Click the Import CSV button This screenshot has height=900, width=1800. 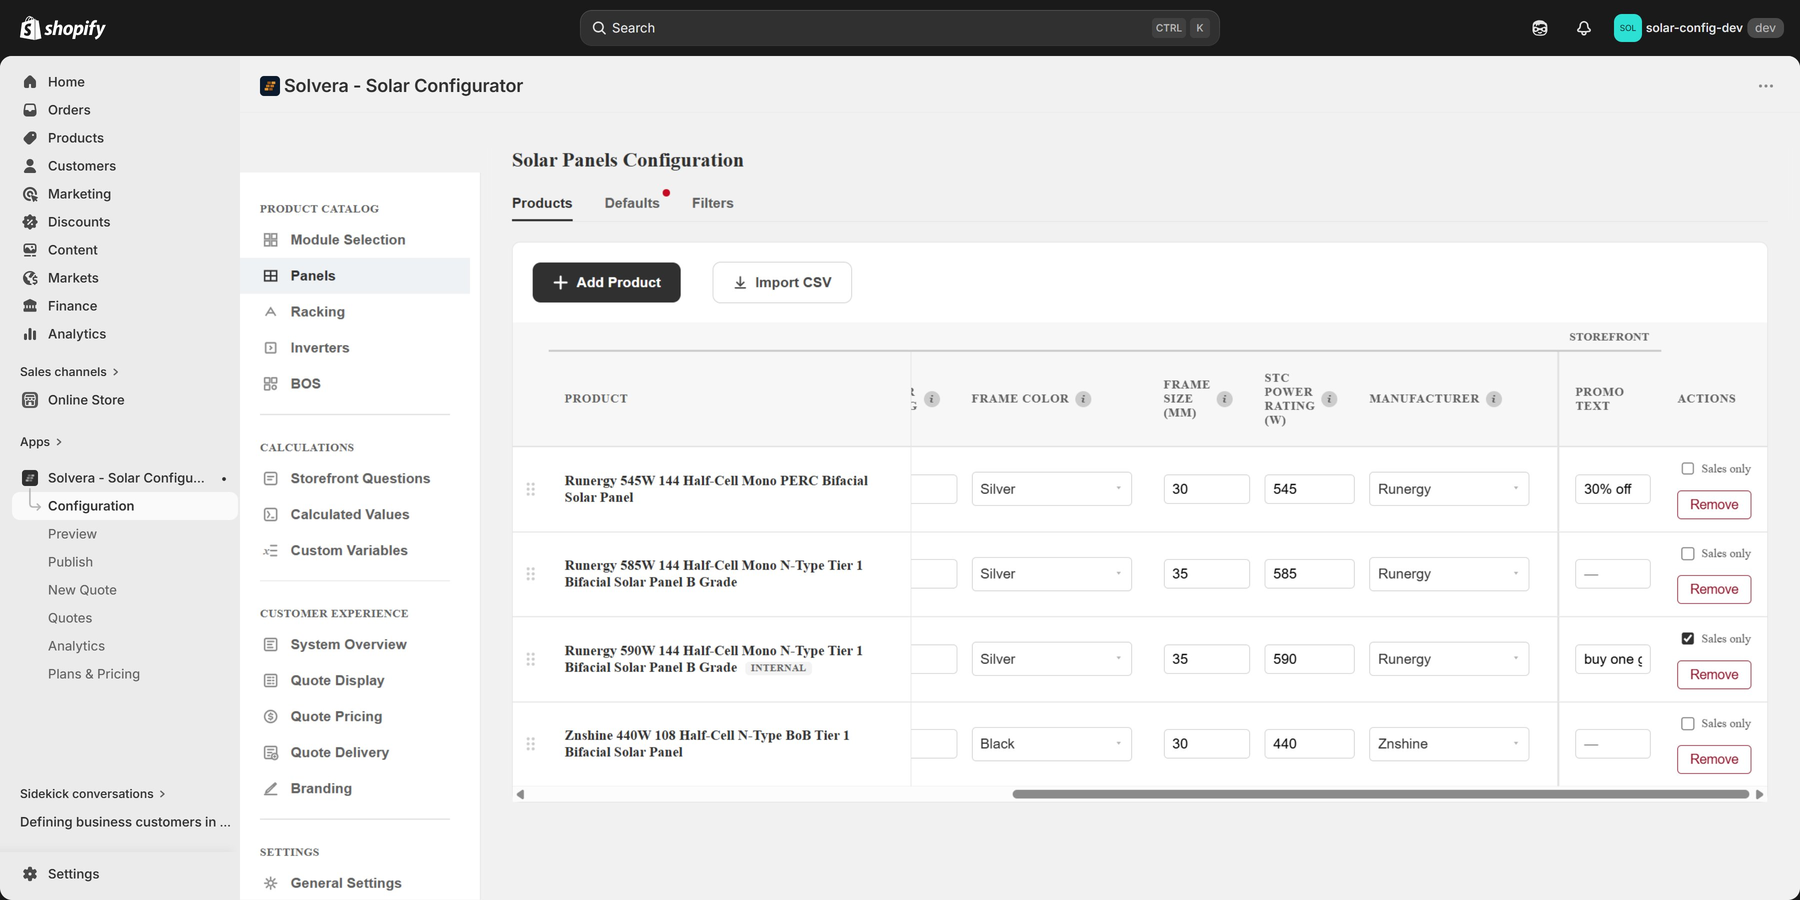[782, 283]
